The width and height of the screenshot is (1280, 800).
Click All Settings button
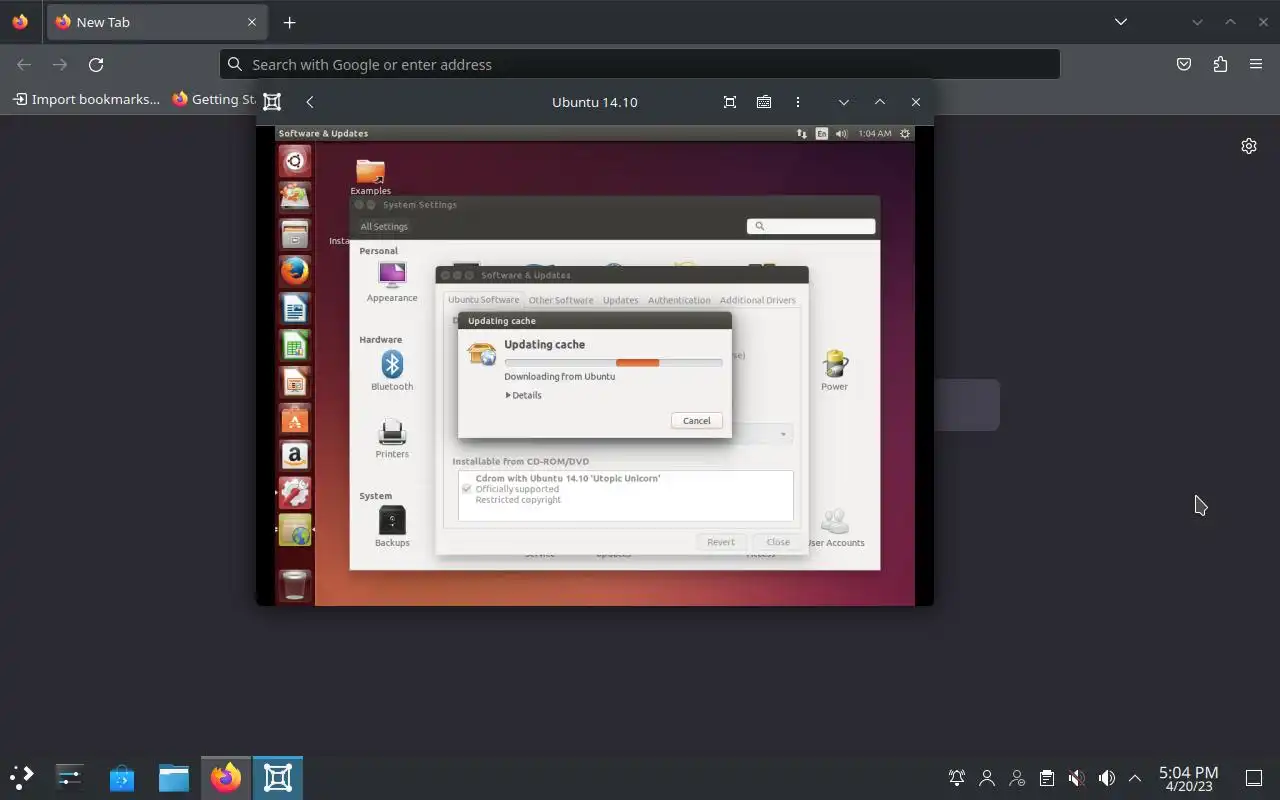pyautogui.click(x=384, y=227)
